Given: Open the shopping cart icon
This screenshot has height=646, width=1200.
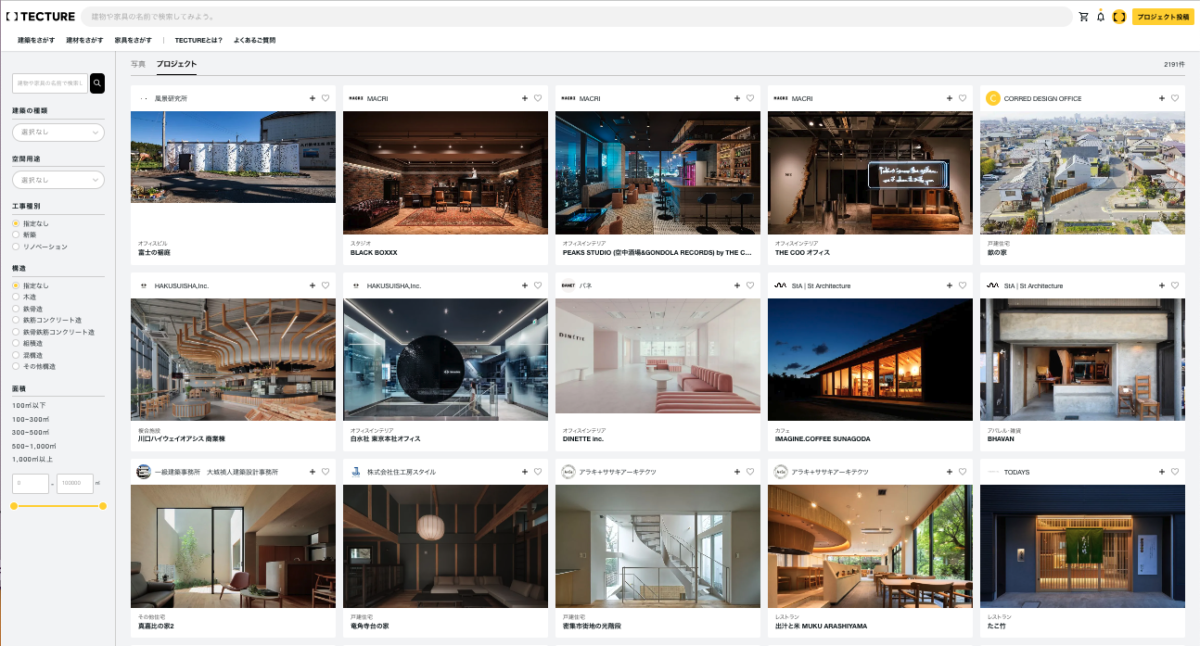Looking at the screenshot, I should coord(1083,17).
